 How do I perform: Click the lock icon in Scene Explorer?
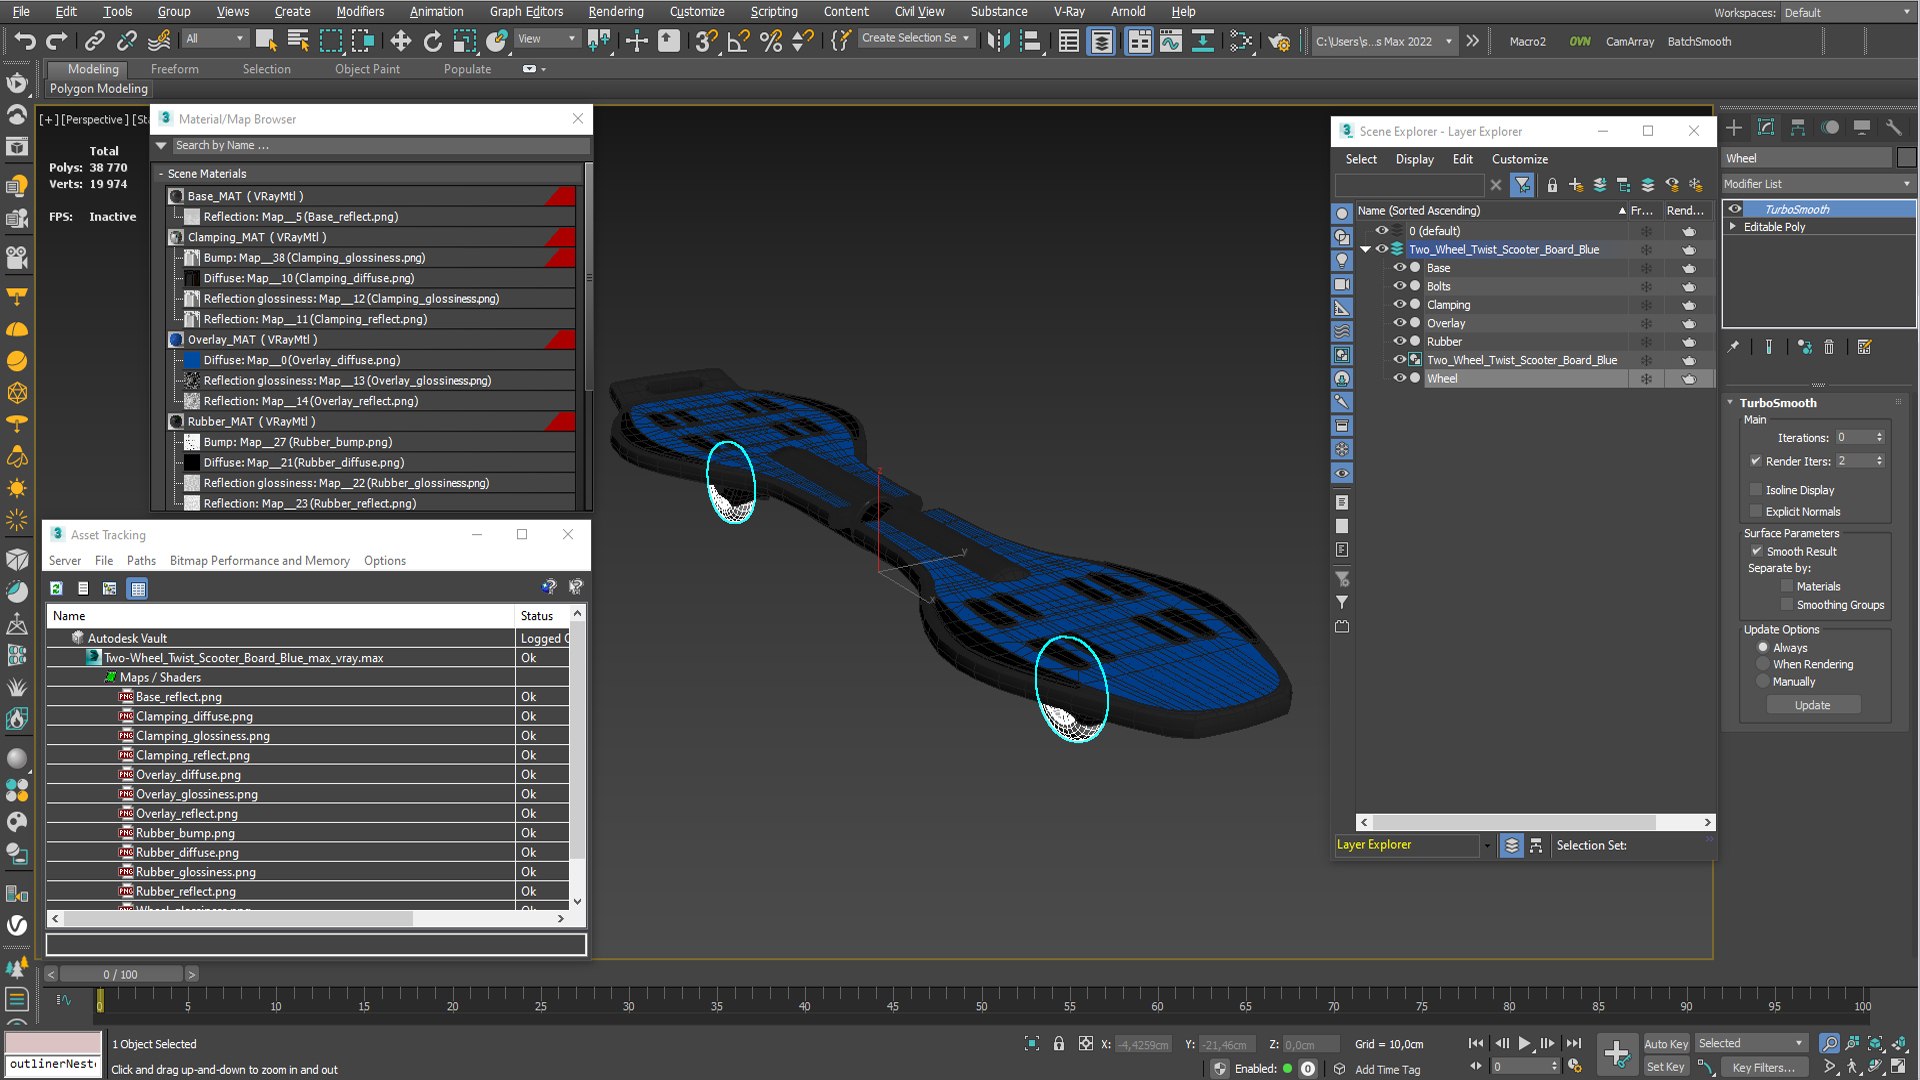(x=1552, y=185)
